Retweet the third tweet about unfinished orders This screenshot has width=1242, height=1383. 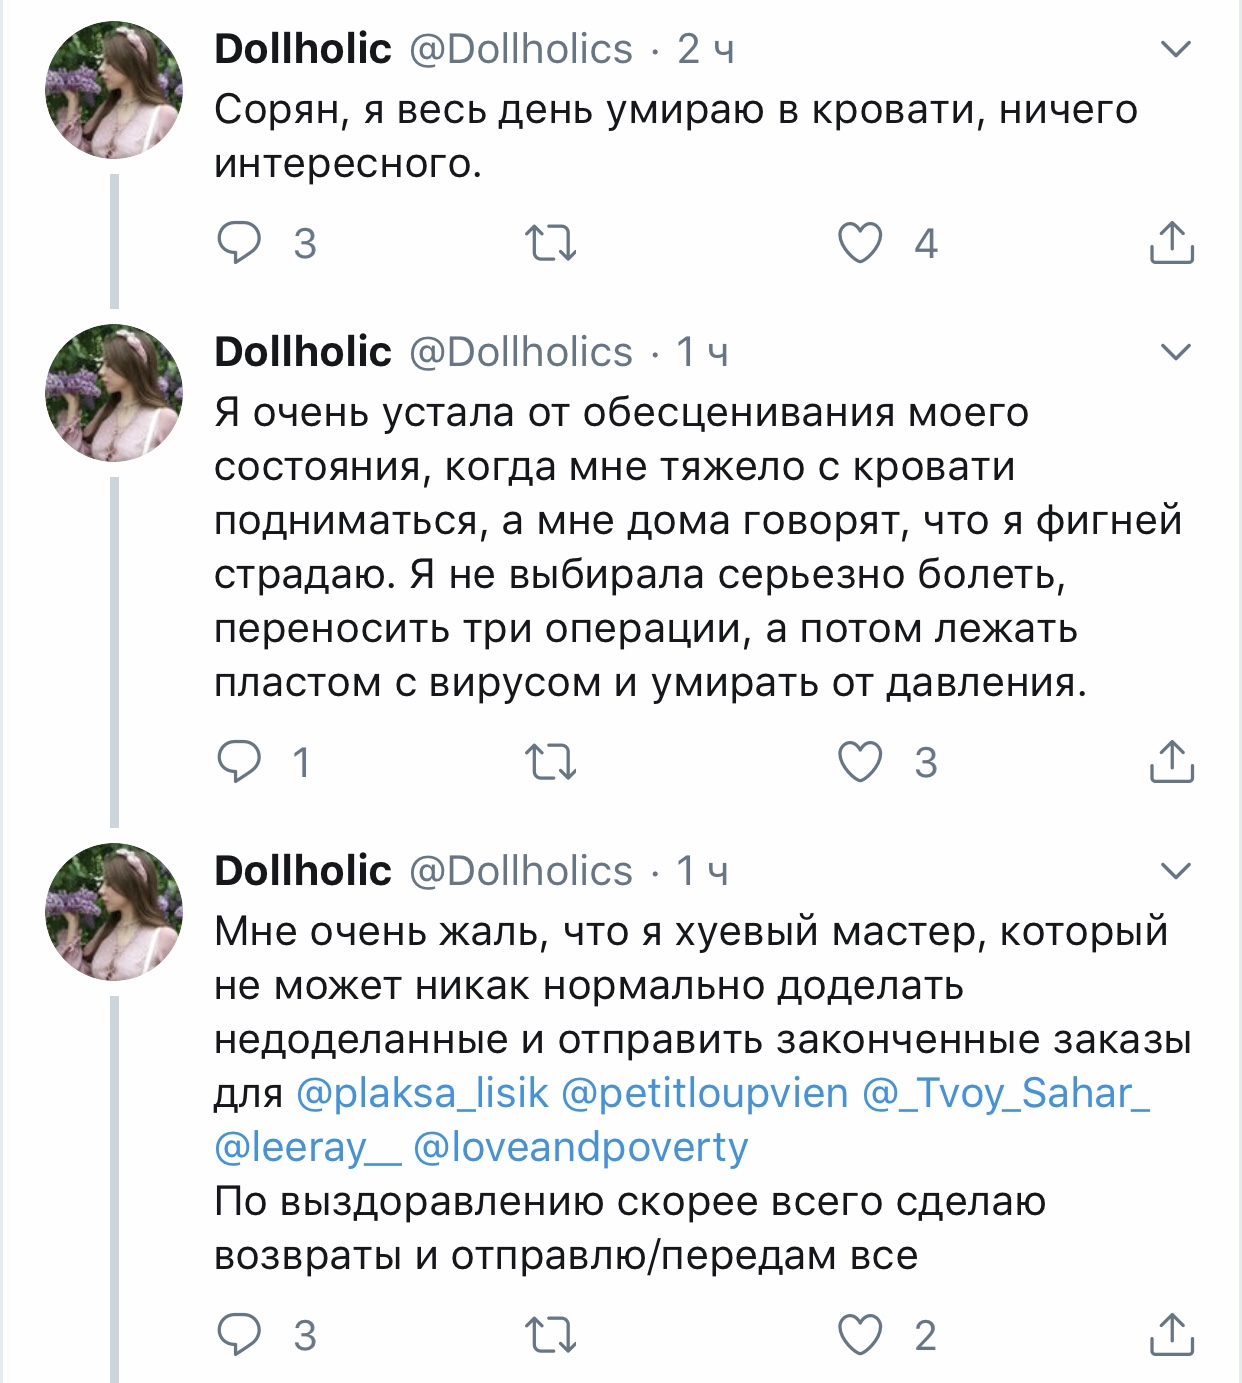tap(551, 1334)
